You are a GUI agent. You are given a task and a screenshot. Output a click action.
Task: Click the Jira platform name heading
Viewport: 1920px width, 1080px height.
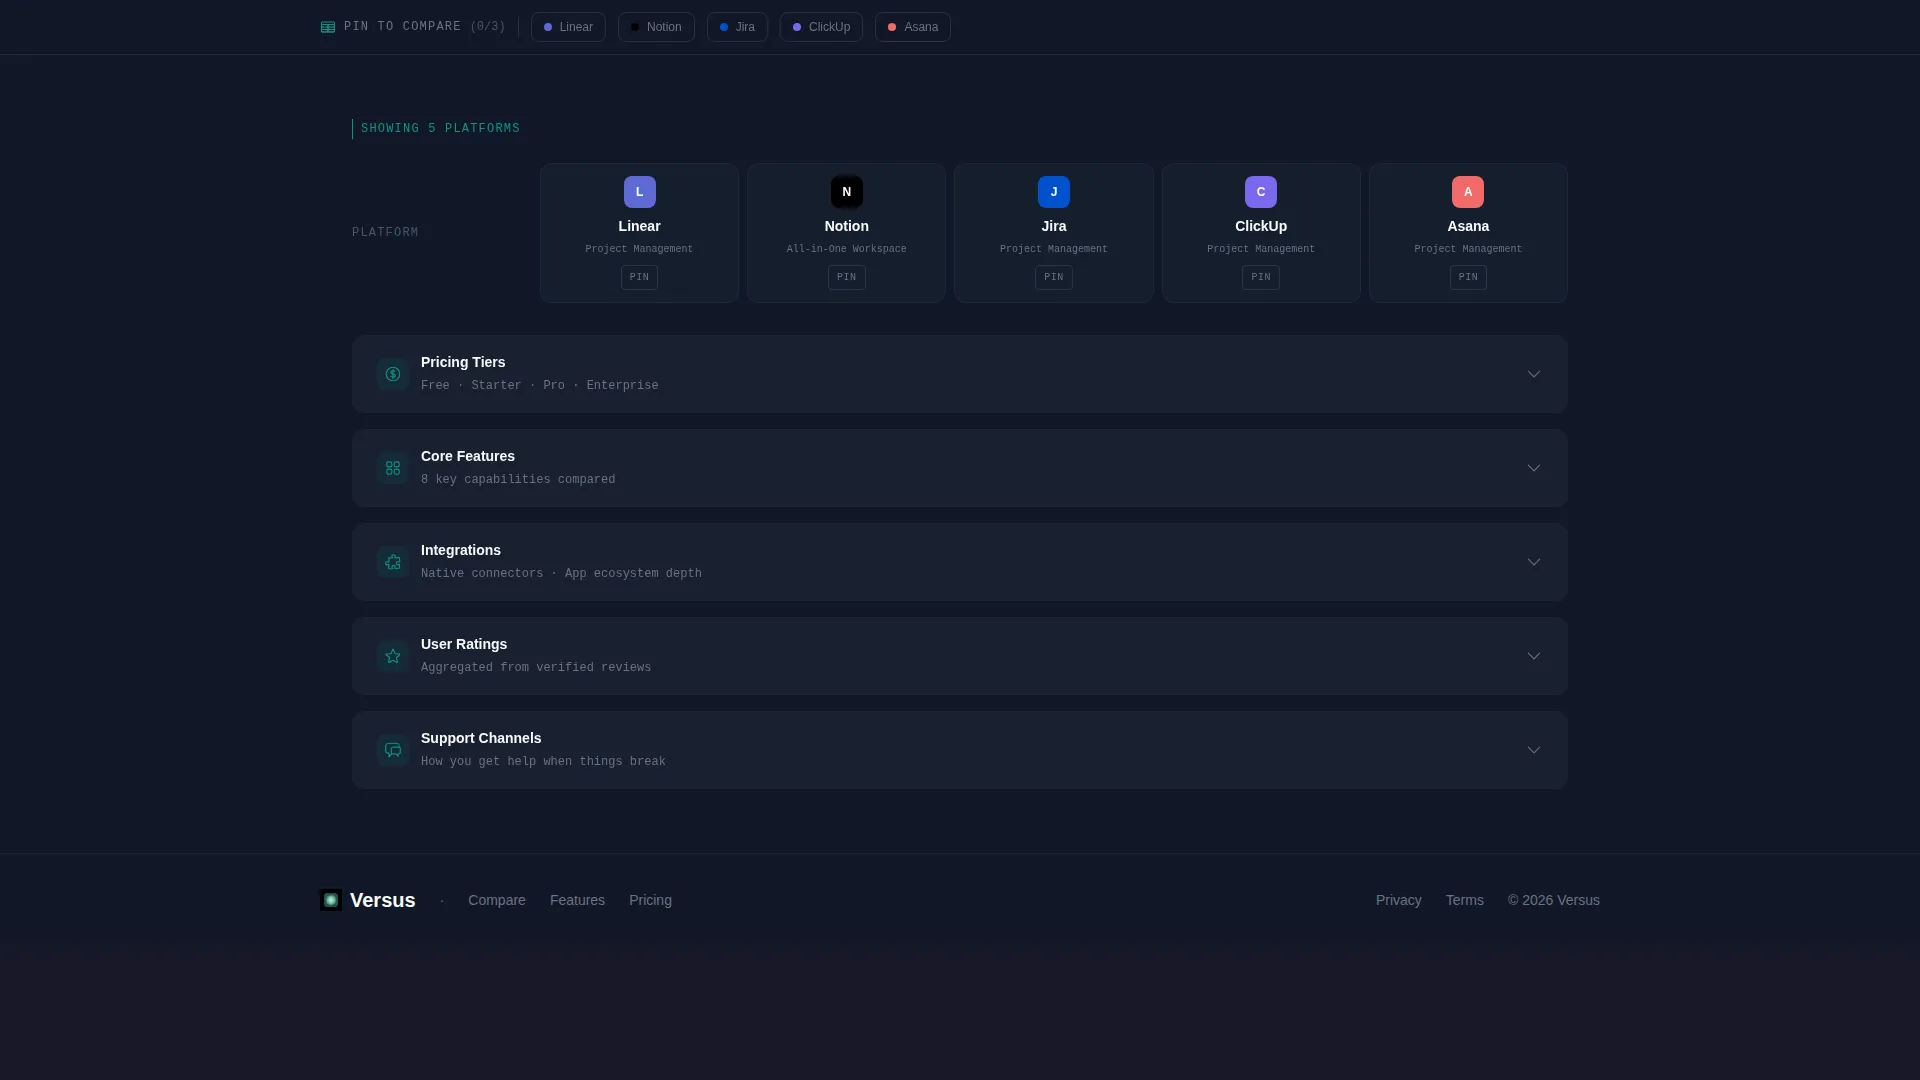[1054, 226]
